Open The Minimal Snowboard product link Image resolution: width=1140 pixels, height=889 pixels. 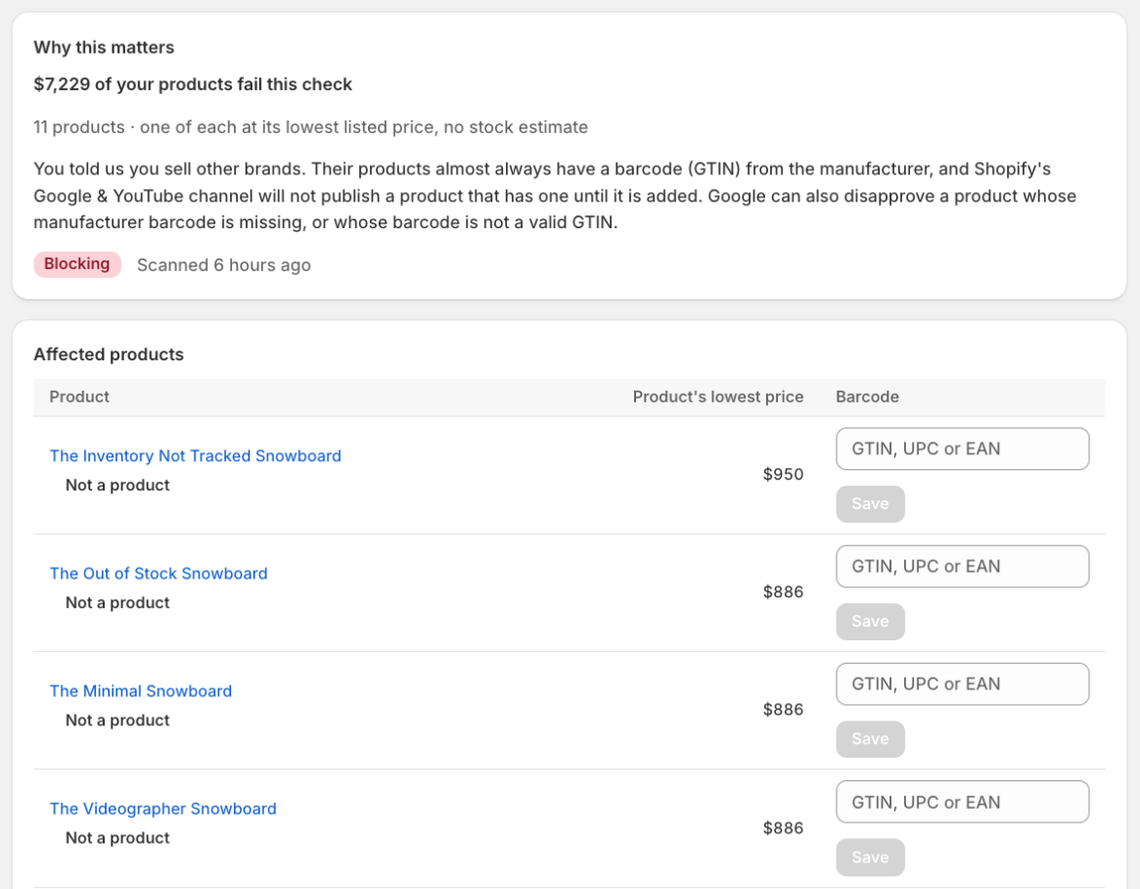click(x=140, y=691)
